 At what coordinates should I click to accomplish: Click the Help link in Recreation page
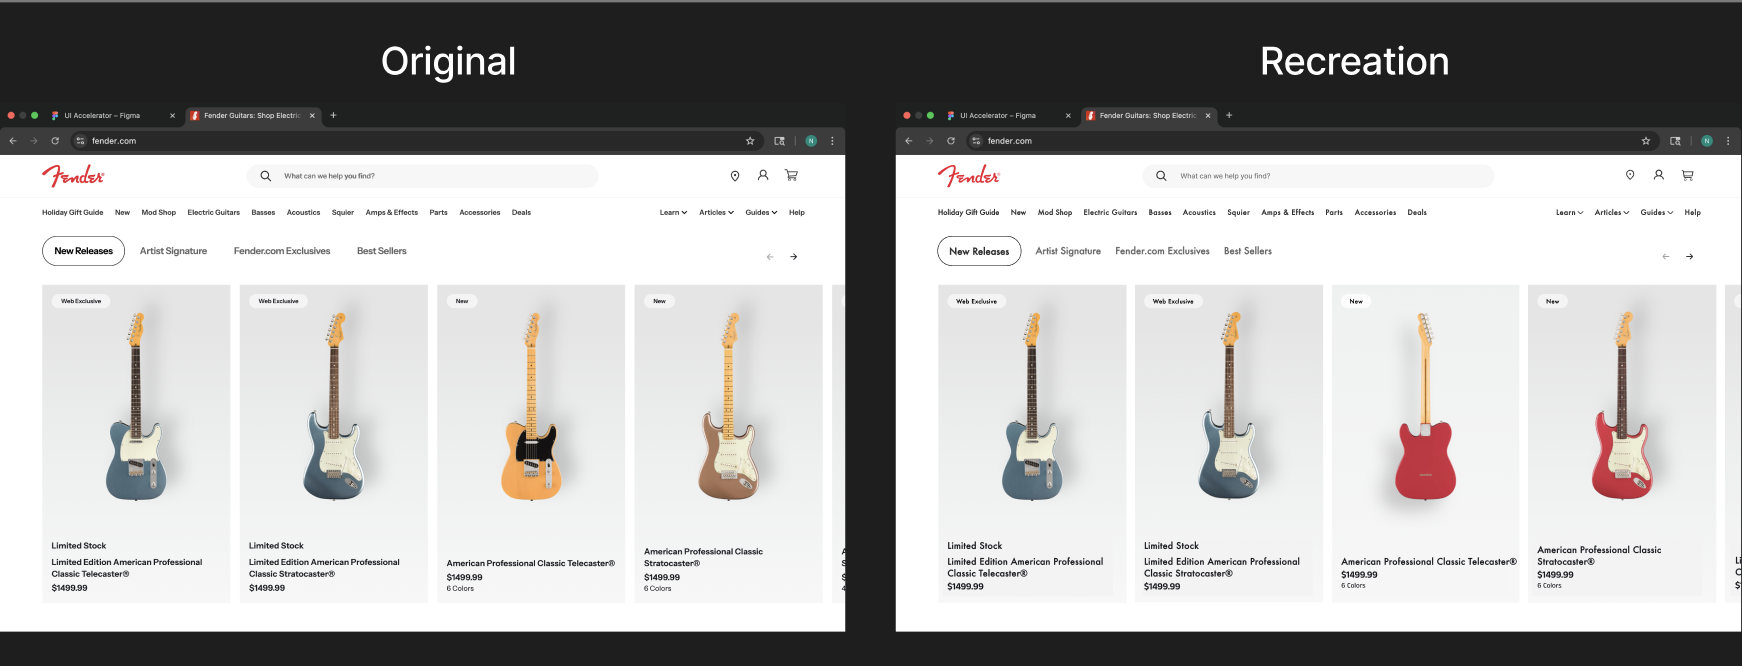(x=1692, y=212)
